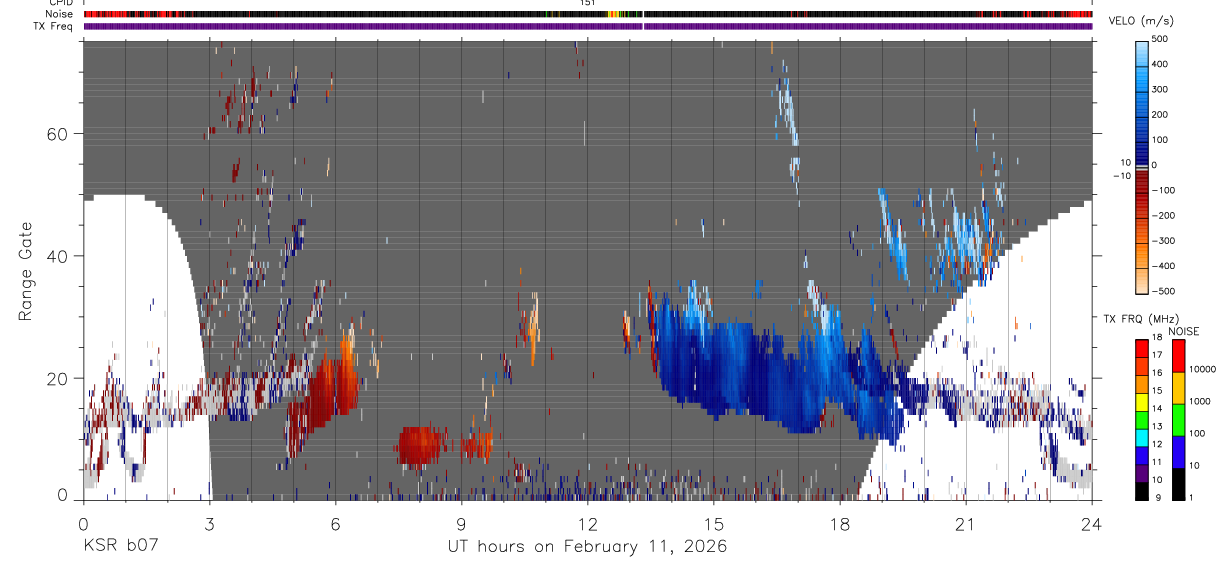Click the 100 label on velocity colorbar
The height and width of the screenshot is (567, 1228).
(x=1160, y=140)
